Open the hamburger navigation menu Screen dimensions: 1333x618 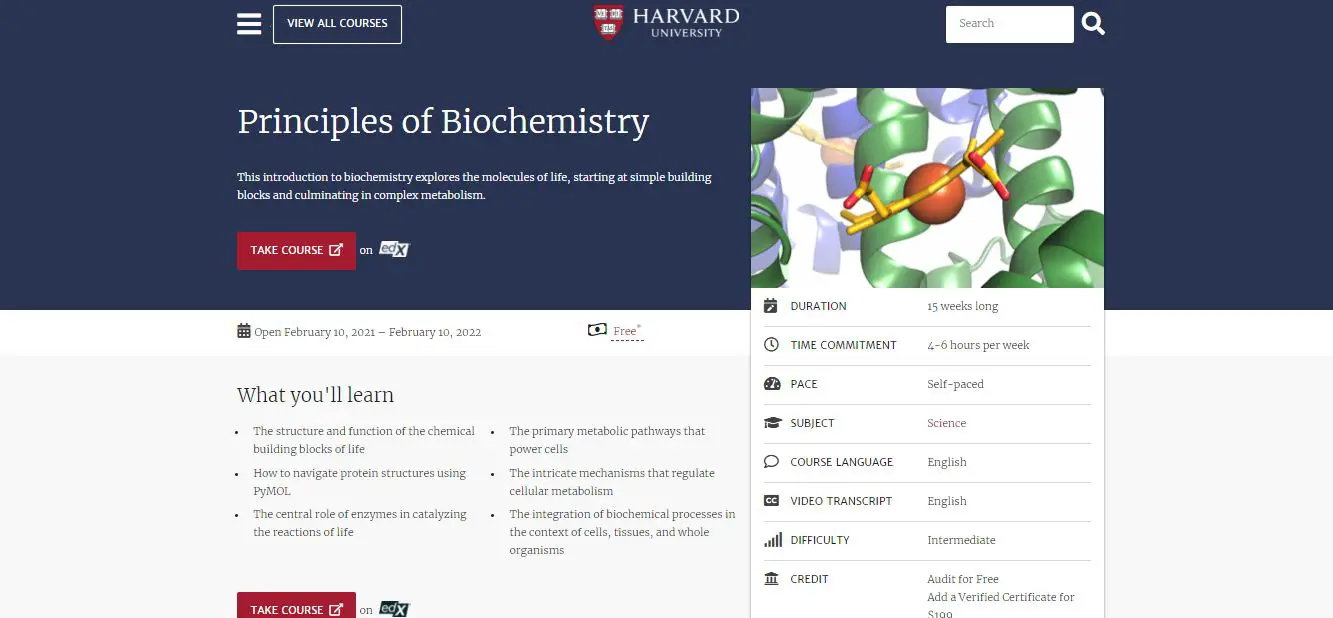pos(248,23)
